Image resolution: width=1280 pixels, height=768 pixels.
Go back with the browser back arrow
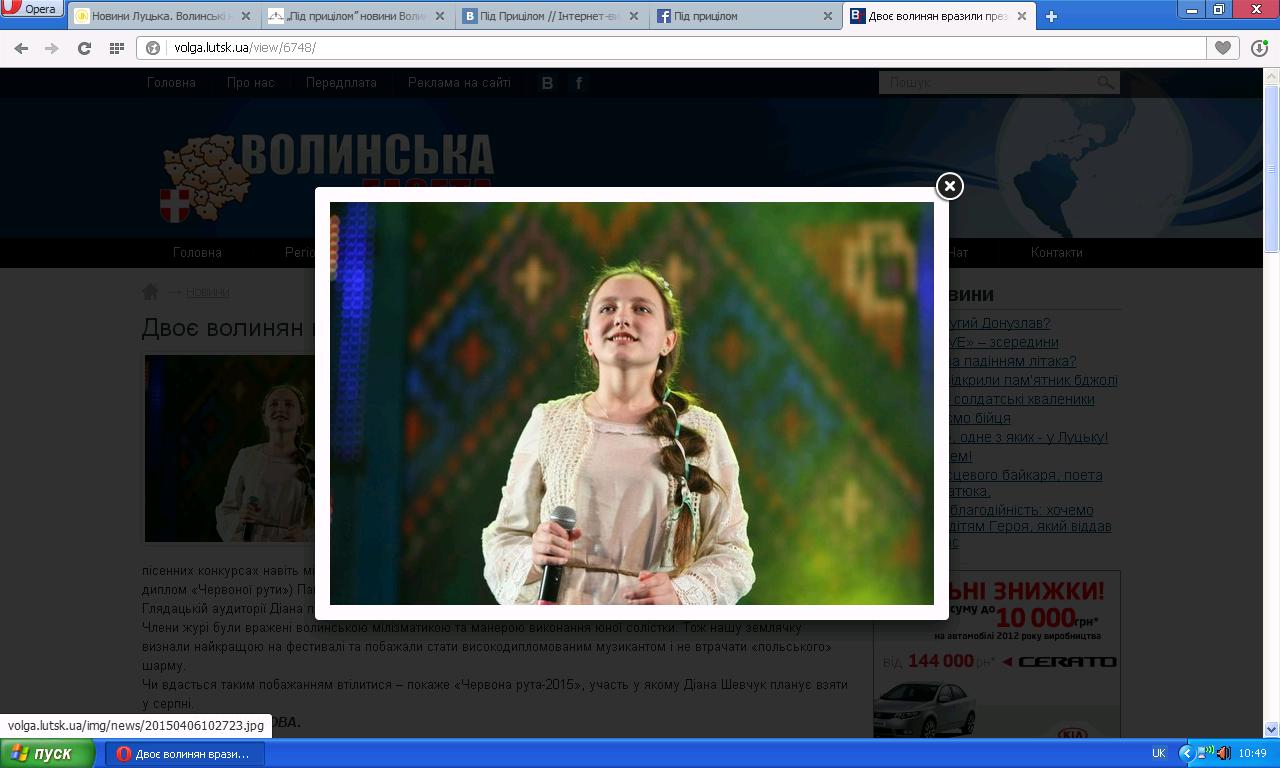click(x=21, y=48)
